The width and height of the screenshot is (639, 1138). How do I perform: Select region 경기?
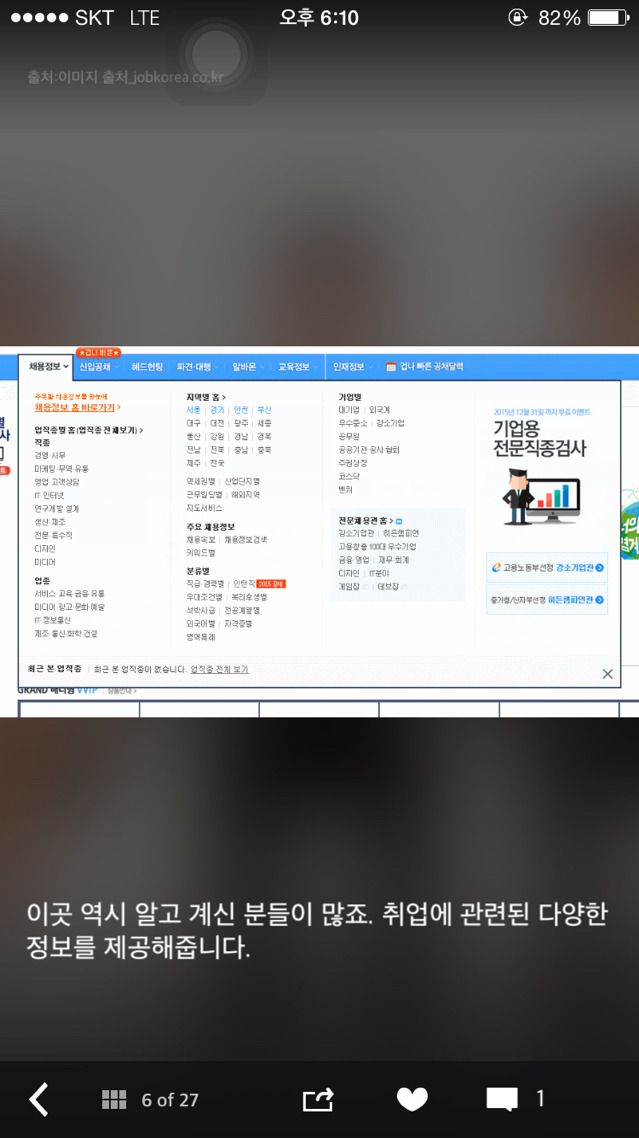(217, 410)
